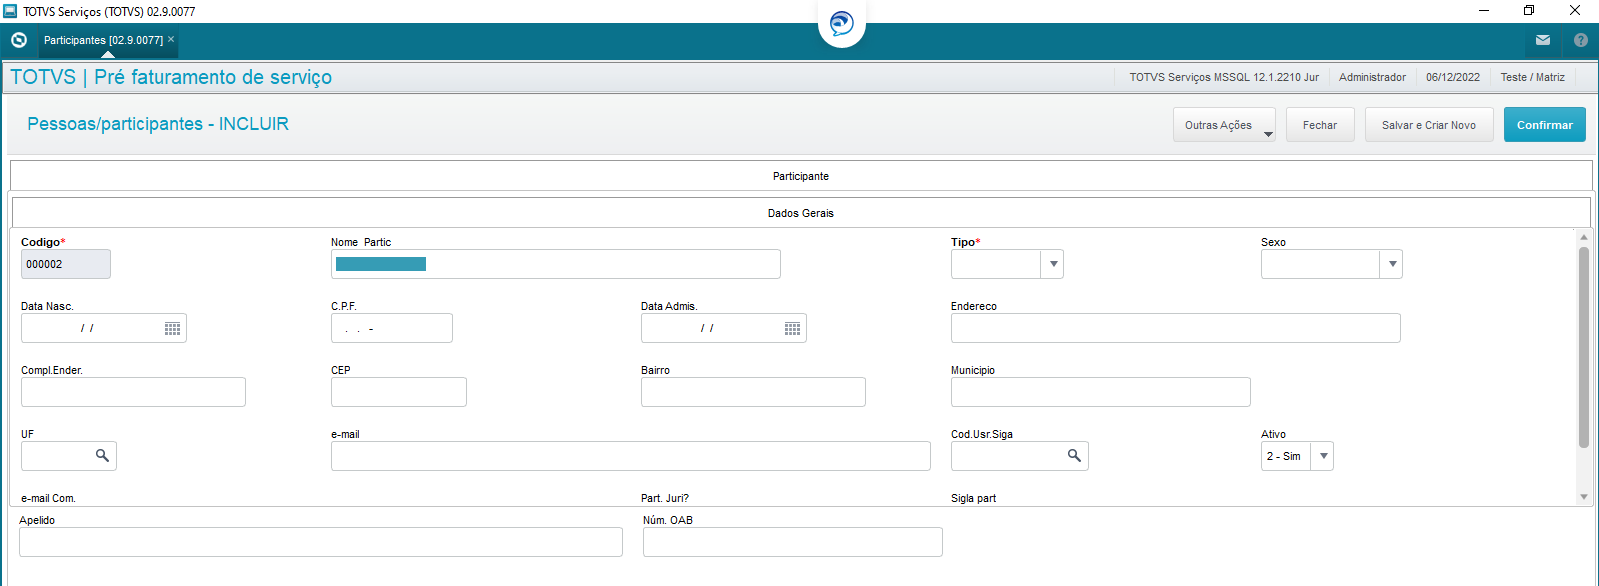
Task: Click the Salvar e Criar Novo button
Action: tap(1429, 125)
